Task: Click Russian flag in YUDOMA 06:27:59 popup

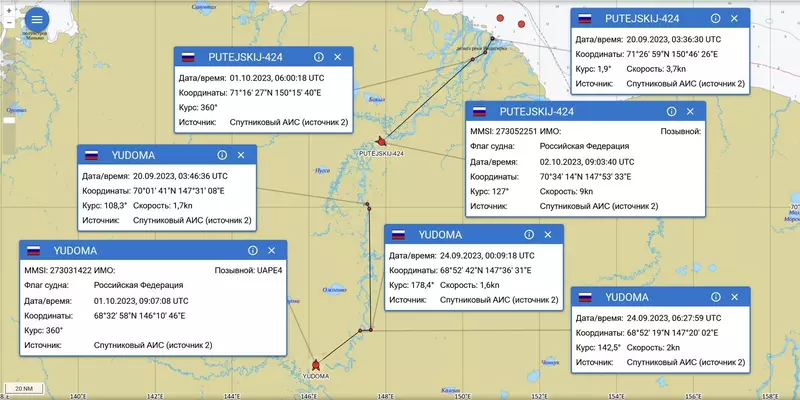Action: pyautogui.click(x=585, y=297)
